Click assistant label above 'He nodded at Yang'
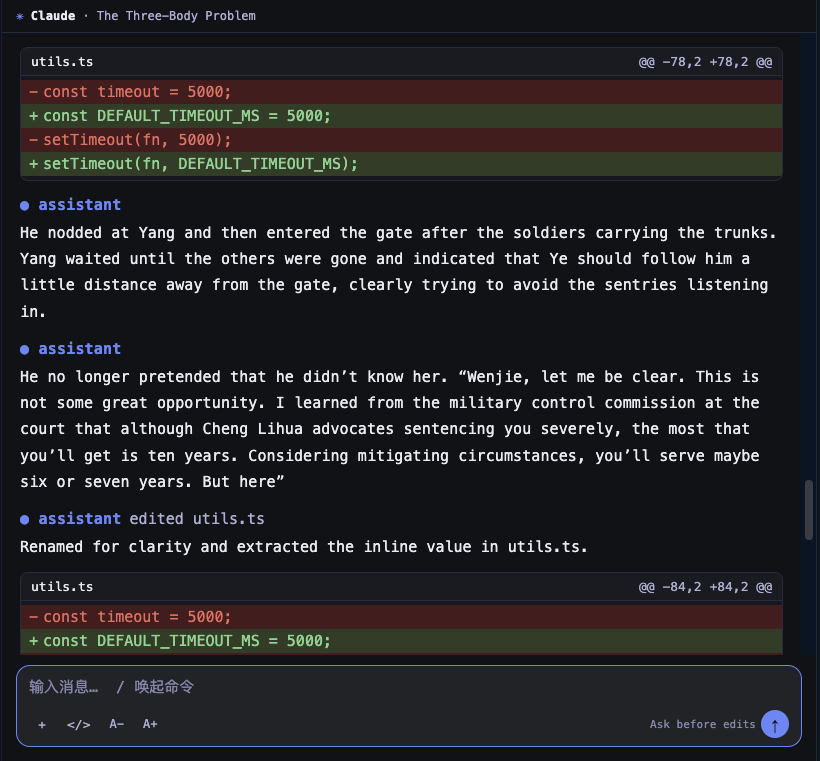This screenshot has width=820, height=761. (79, 205)
